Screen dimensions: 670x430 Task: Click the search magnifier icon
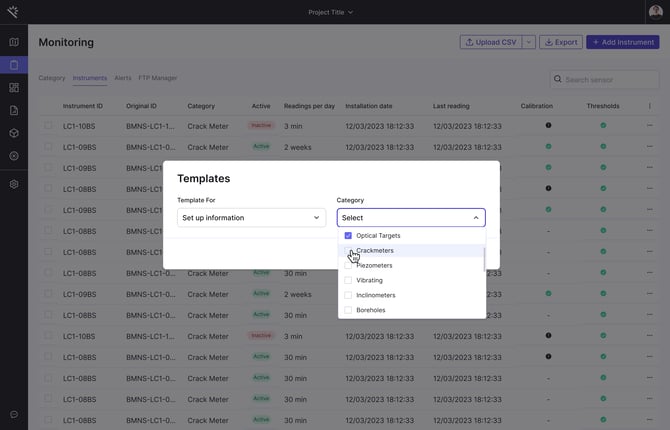click(x=558, y=79)
